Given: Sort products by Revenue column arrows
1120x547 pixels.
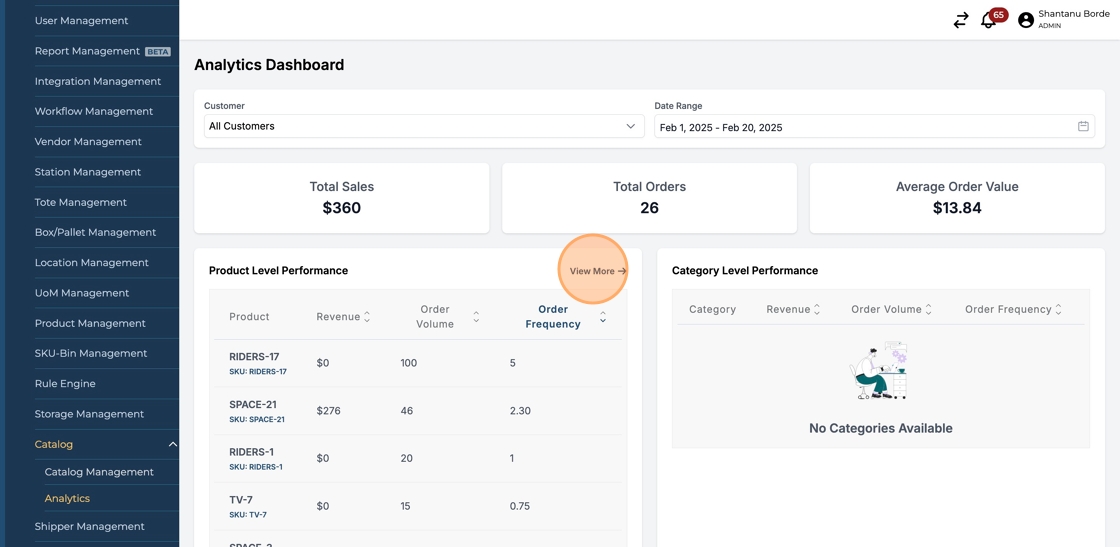Looking at the screenshot, I should [367, 317].
